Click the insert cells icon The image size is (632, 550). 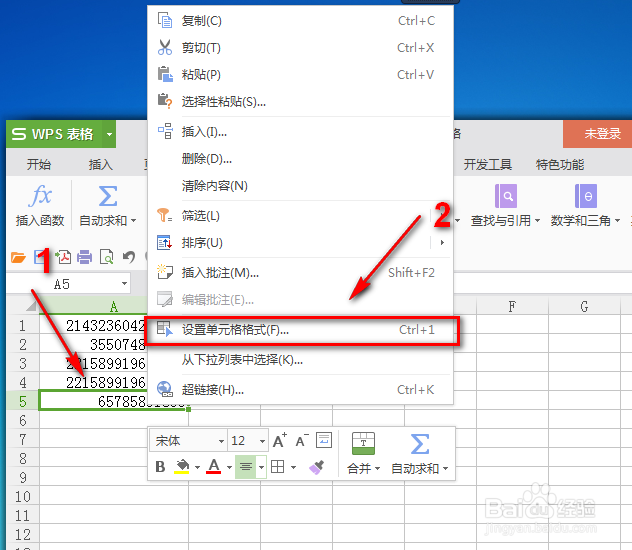tap(165, 131)
